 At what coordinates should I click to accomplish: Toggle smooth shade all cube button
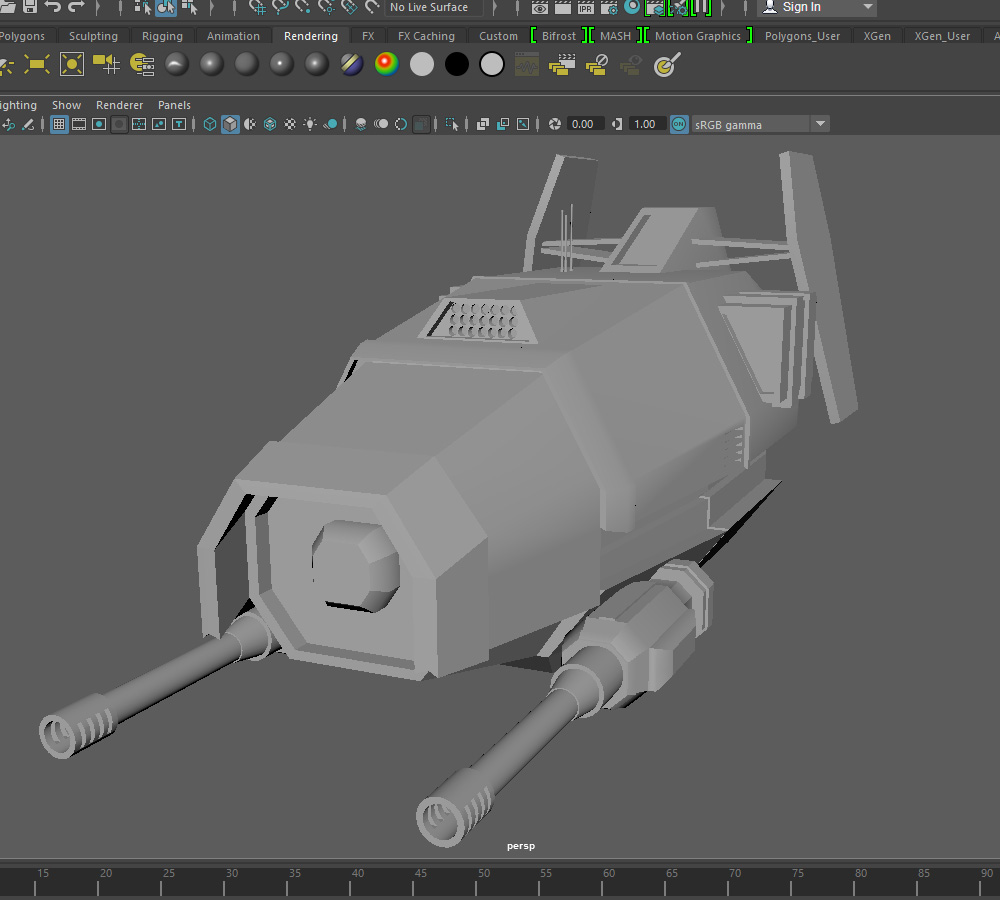[230, 124]
